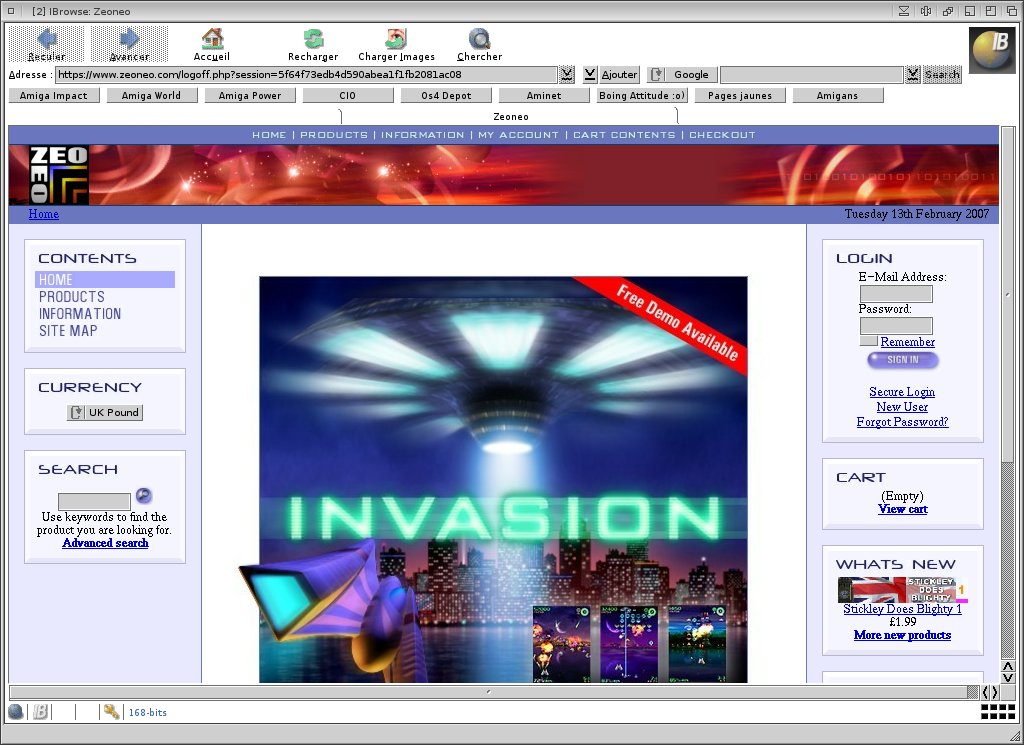Open the Pages jaunes bookmark
Image resolution: width=1024 pixels, height=745 pixels.
point(740,95)
